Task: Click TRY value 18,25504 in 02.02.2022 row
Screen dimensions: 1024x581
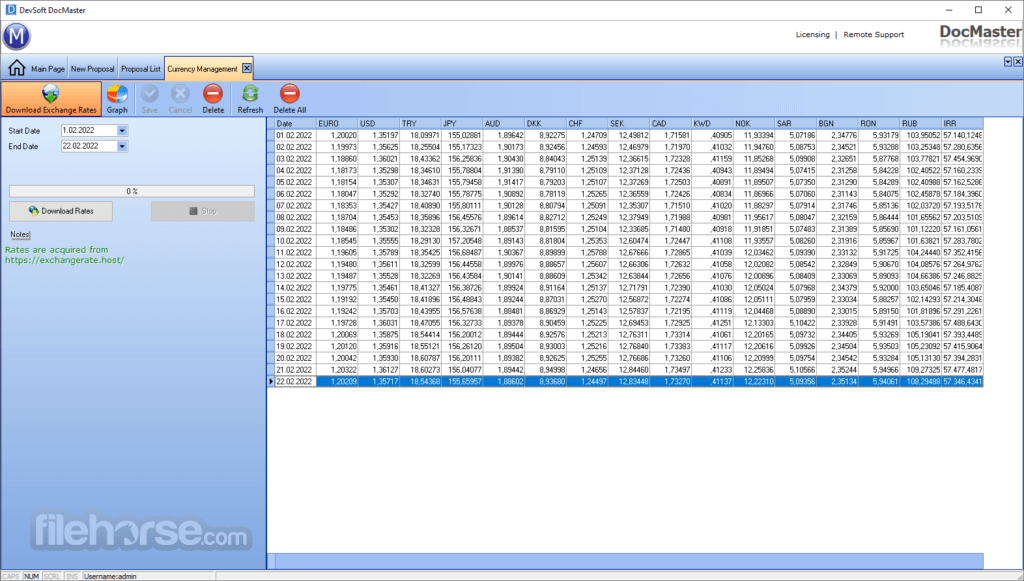Action: click(x=421, y=147)
